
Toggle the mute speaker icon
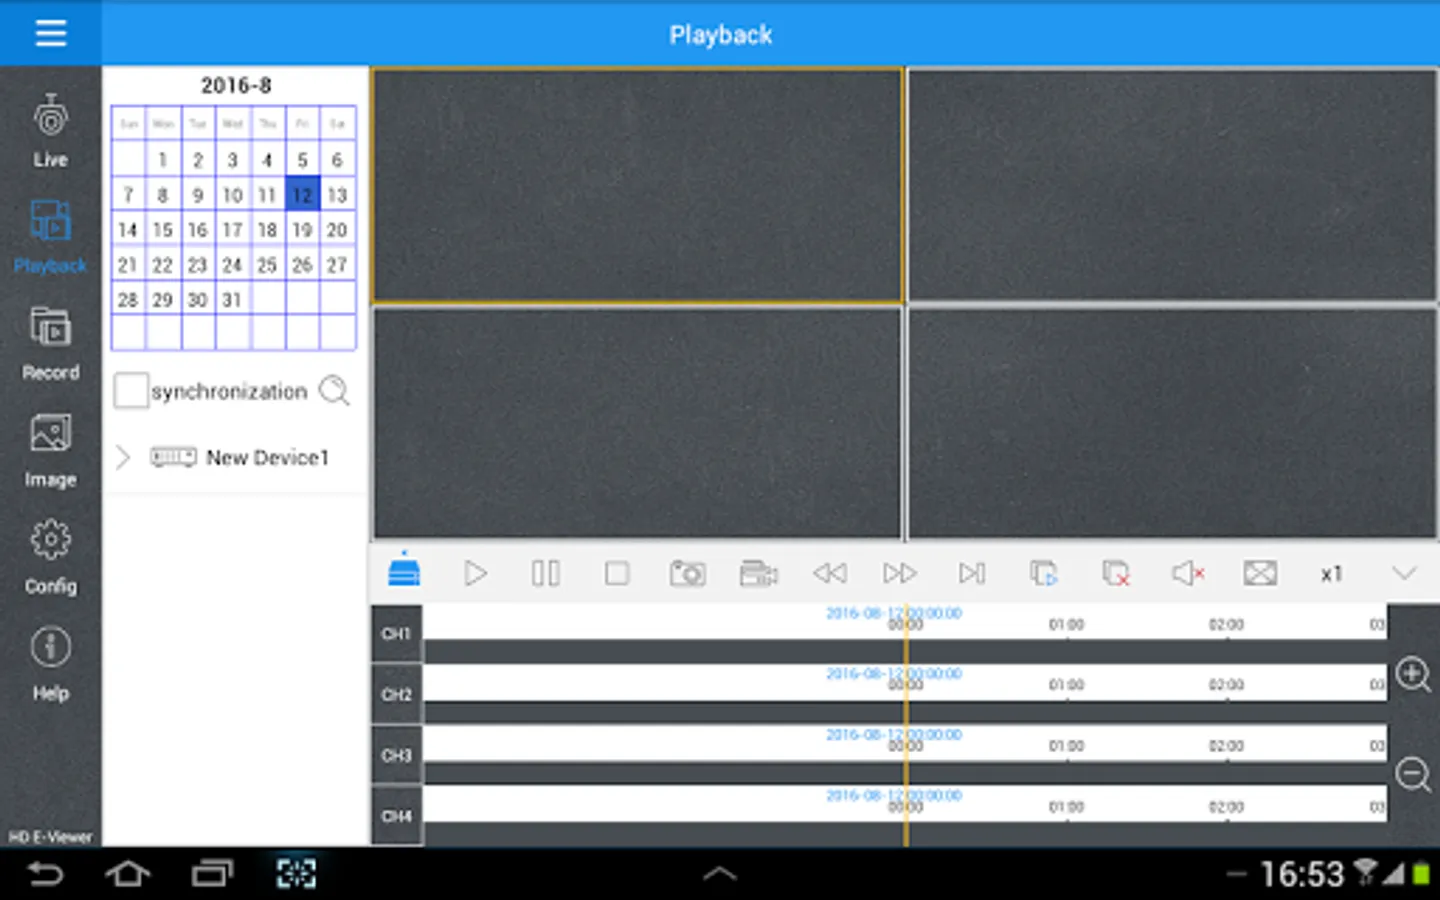[x=1188, y=573]
